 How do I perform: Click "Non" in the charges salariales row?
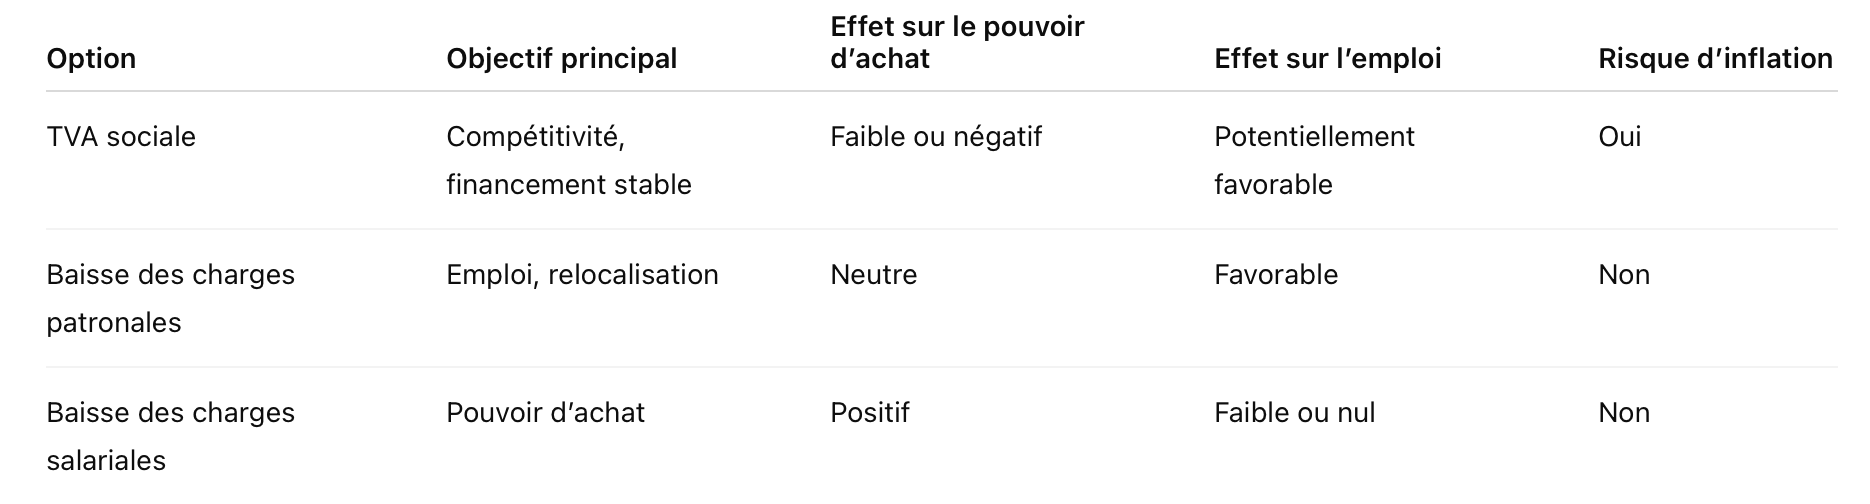(x=1623, y=413)
